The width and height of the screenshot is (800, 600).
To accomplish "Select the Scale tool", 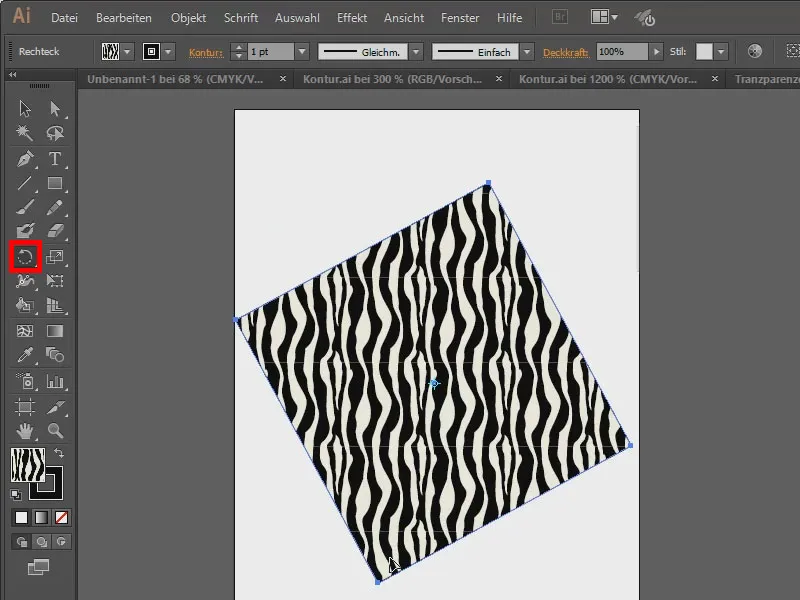I will coord(55,257).
